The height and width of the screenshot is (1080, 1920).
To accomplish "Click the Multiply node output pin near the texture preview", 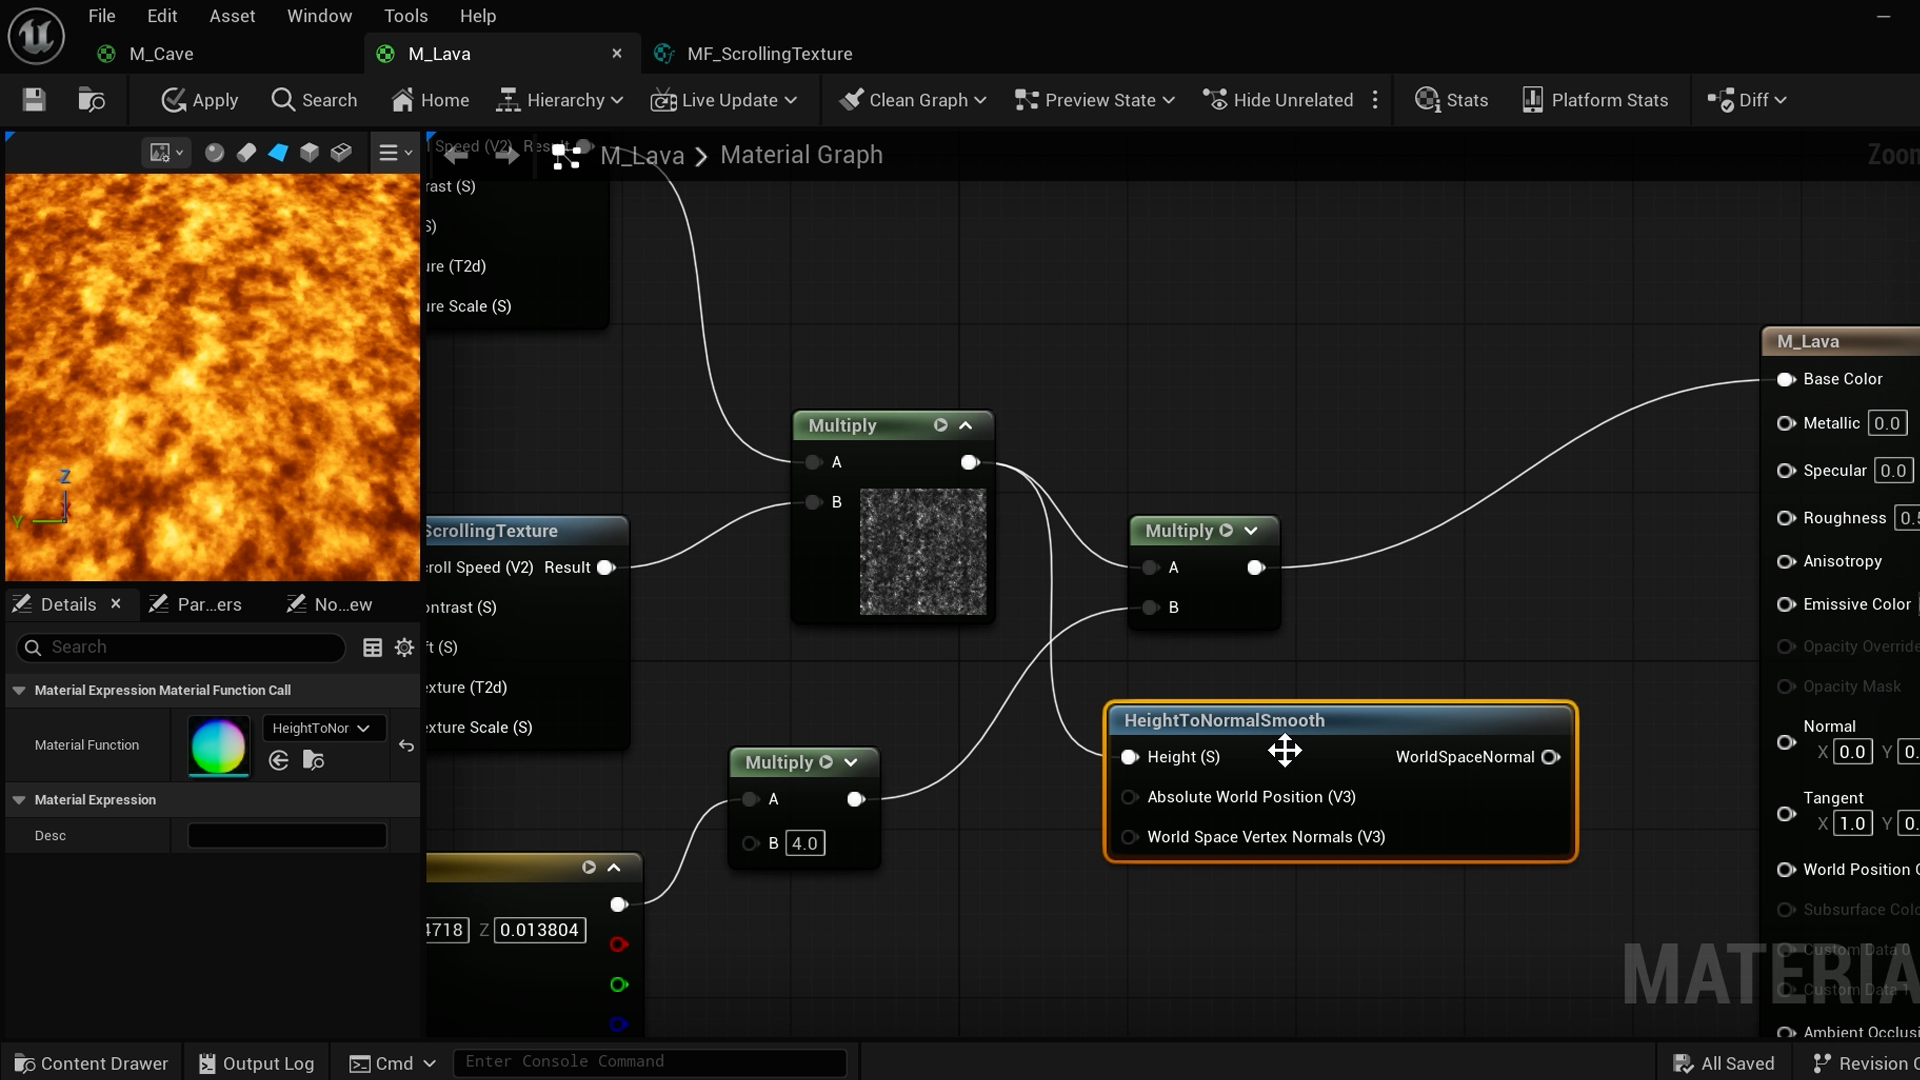I will pos(969,462).
